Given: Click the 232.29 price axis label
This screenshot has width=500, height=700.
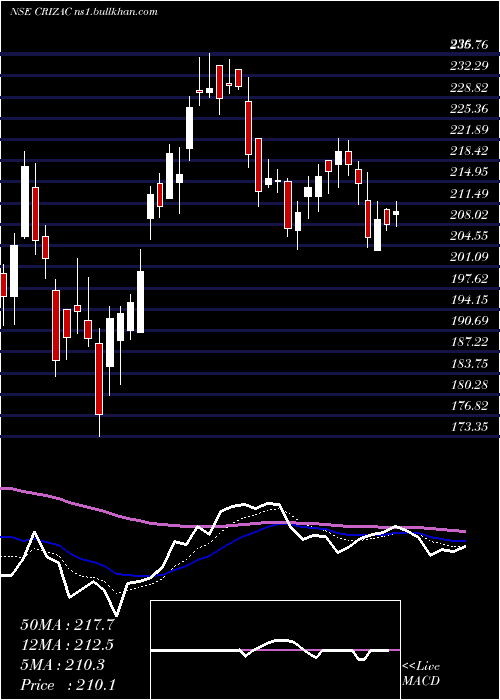Looking at the screenshot, I should point(469,66).
